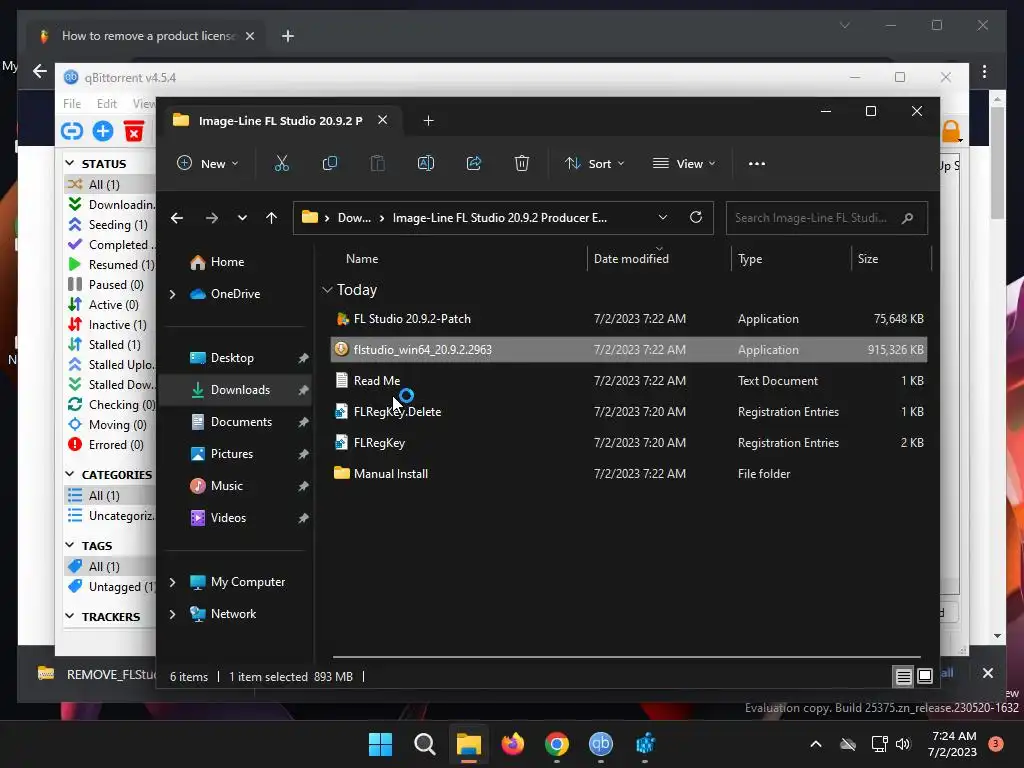The width and height of the screenshot is (1024, 768).
Task: Click the Delete trash icon in Explorer toolbar
Action: click(x=521, y=163)
